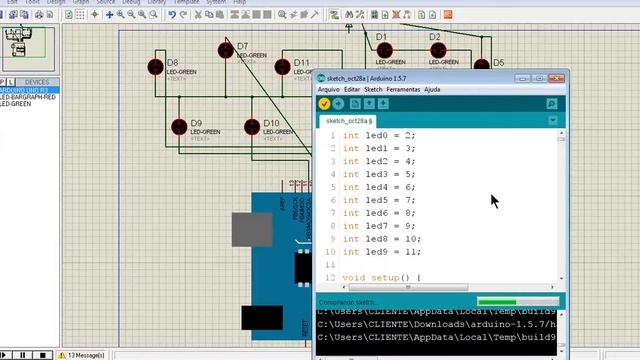Click the zoom in magnifier icon
640x360 pixels.
coord(121,15)
